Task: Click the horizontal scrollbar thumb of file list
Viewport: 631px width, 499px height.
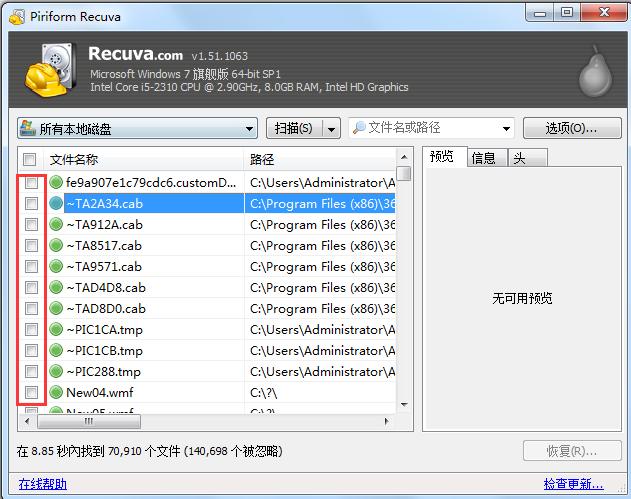Action: tap(89, 421)
